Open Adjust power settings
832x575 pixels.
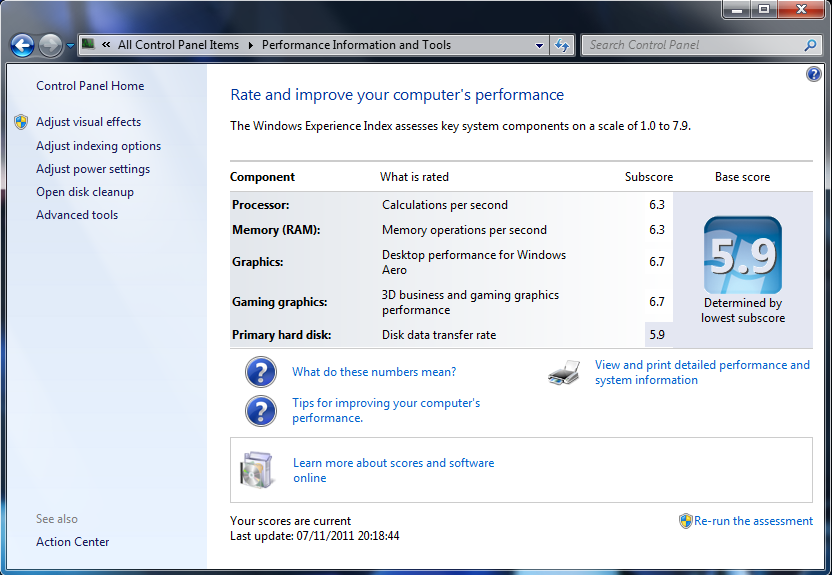93,169
